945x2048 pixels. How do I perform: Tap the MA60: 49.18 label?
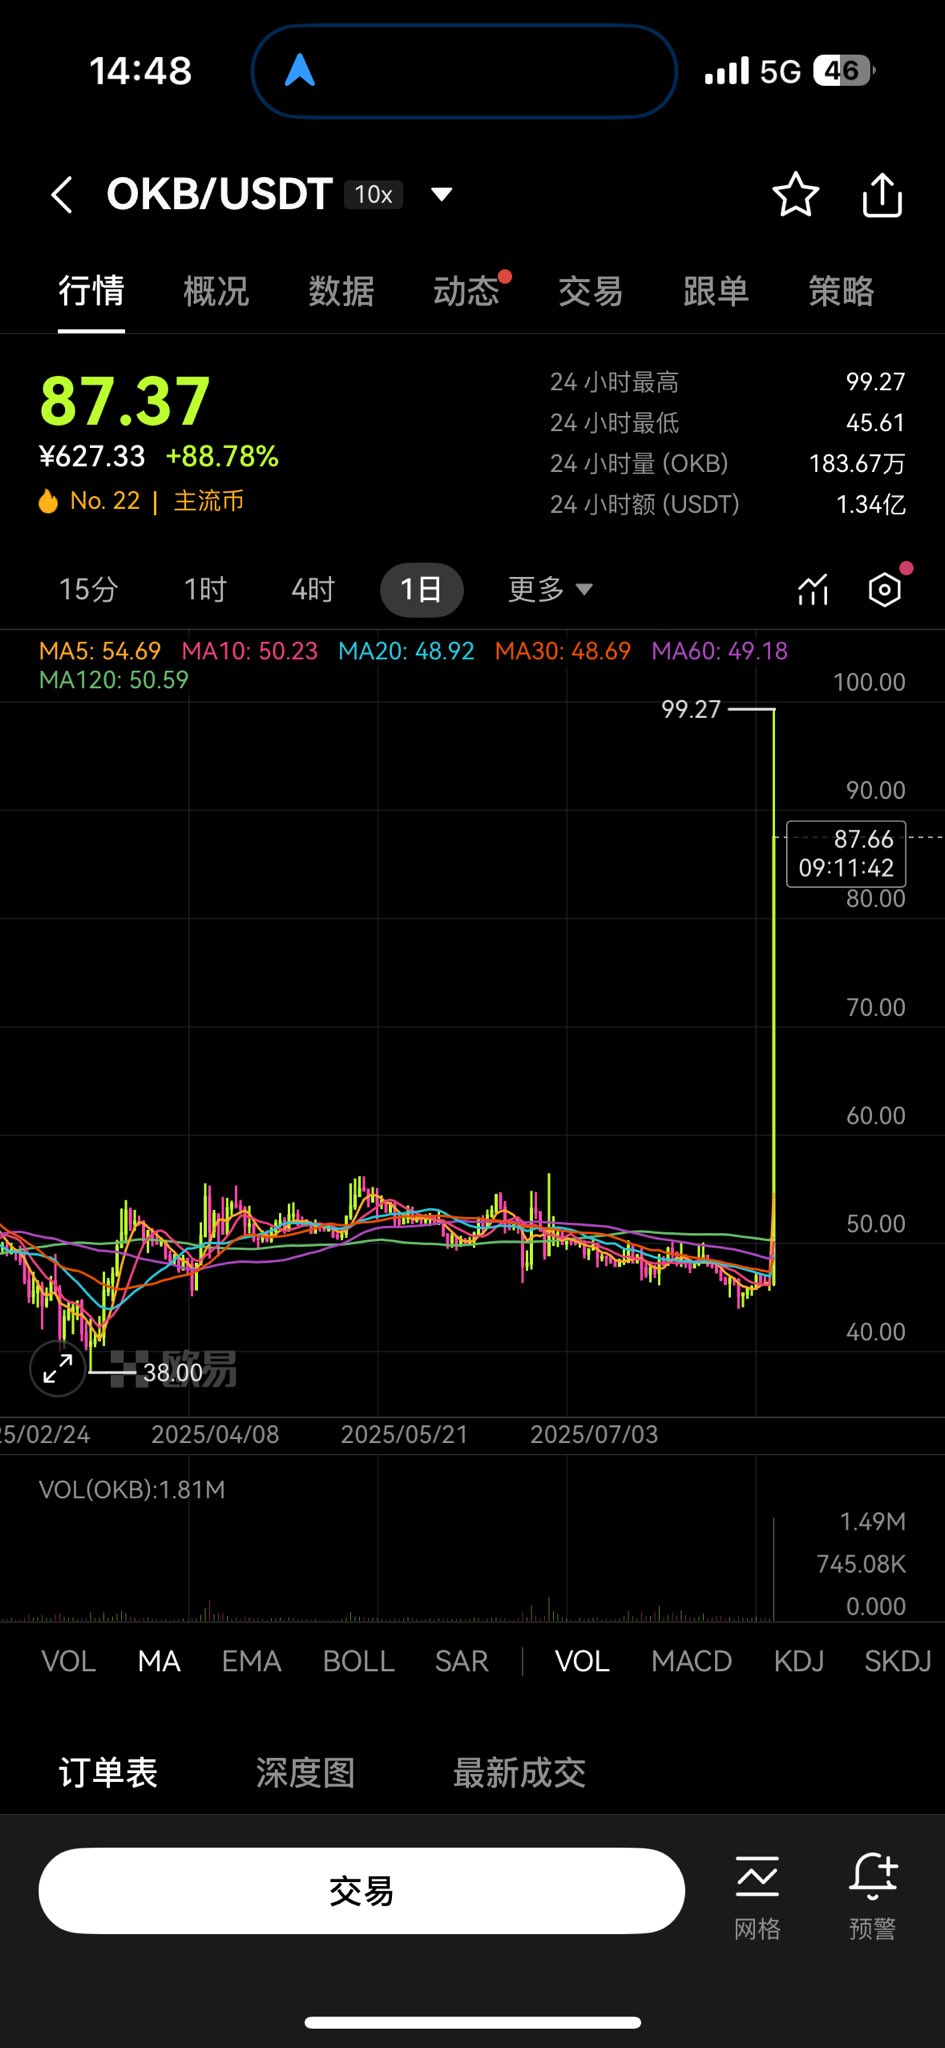[x=720, y=651]
